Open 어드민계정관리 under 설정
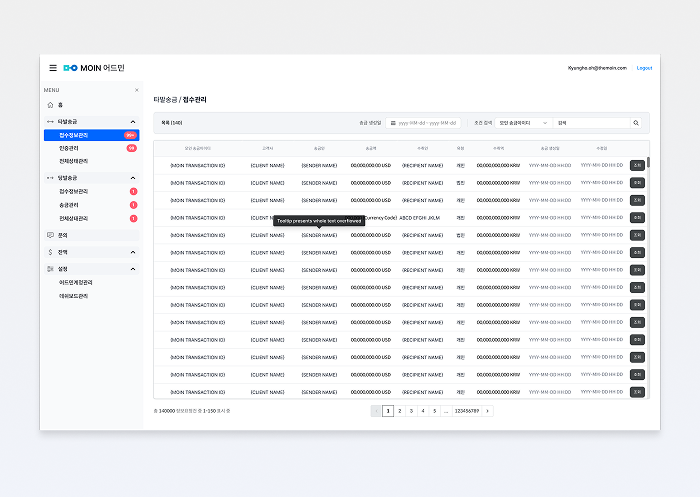Viewport: 700px width, 497px height. coord(76,283)
